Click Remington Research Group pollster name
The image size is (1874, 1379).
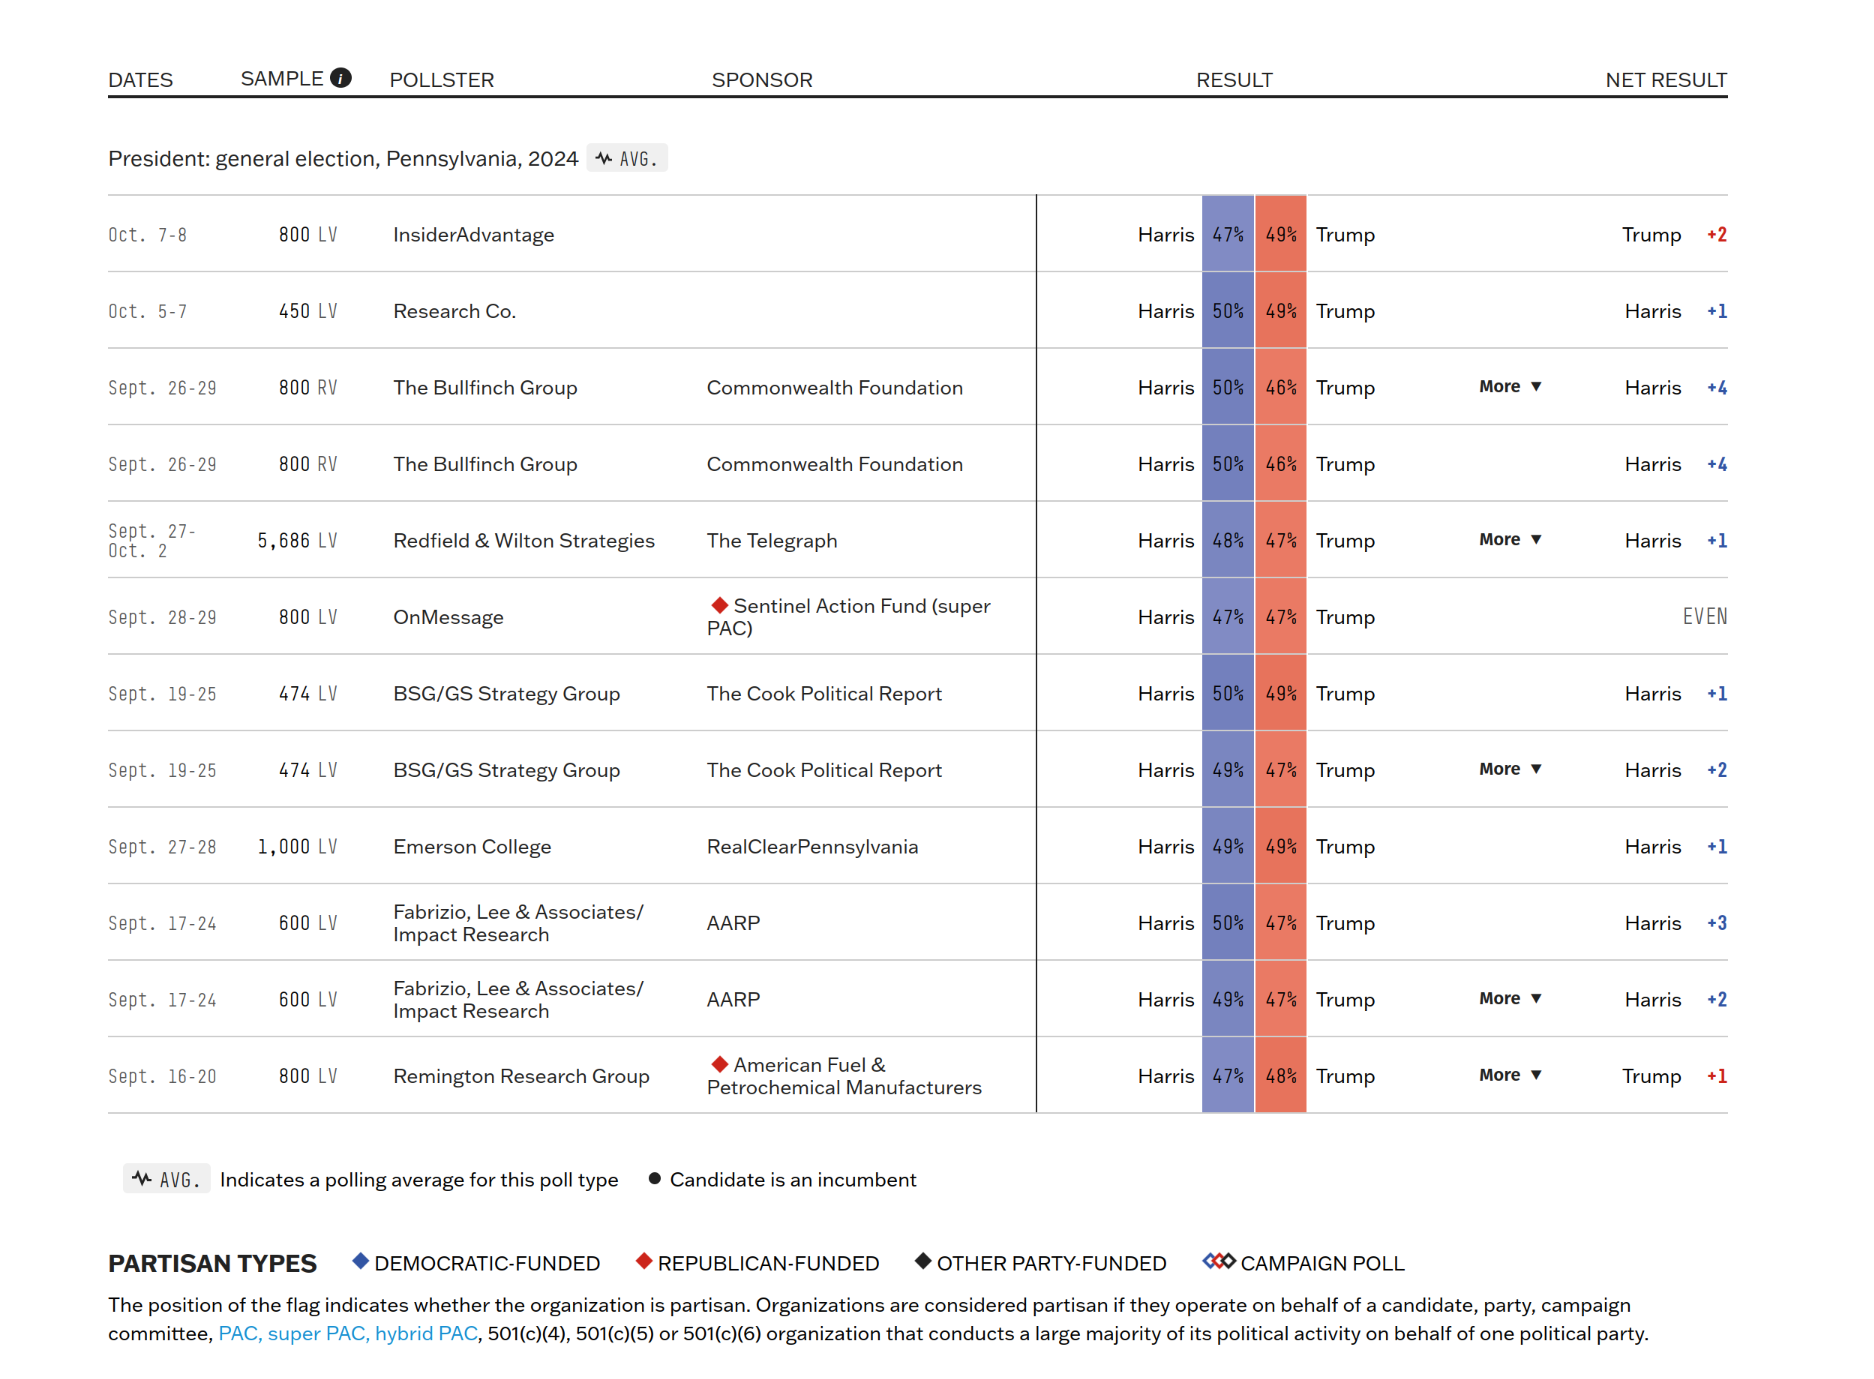click(x=522, y=1076)
